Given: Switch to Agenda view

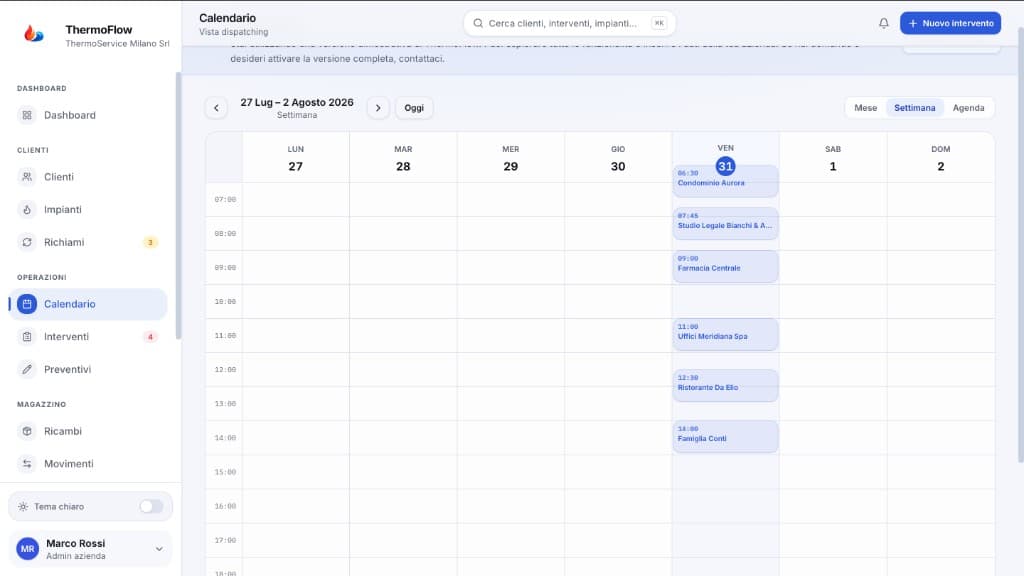Looking at the screenshot, I should point(968,108).
